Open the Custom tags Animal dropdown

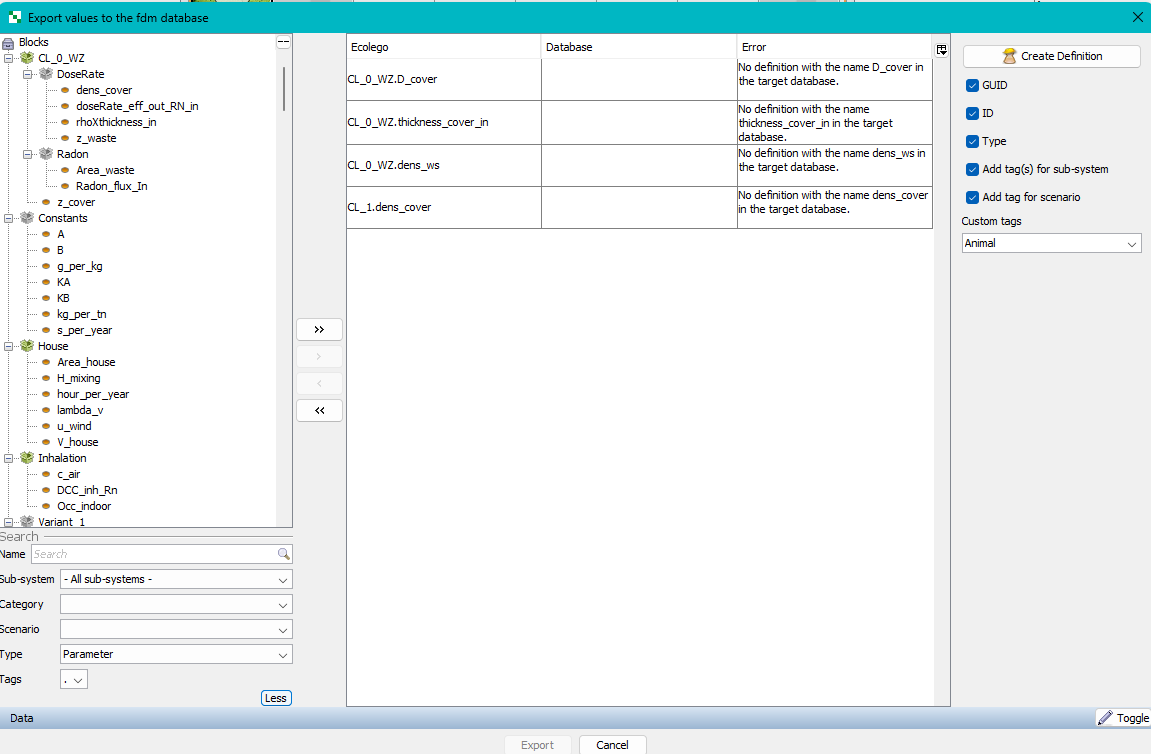coord(1052,243)
